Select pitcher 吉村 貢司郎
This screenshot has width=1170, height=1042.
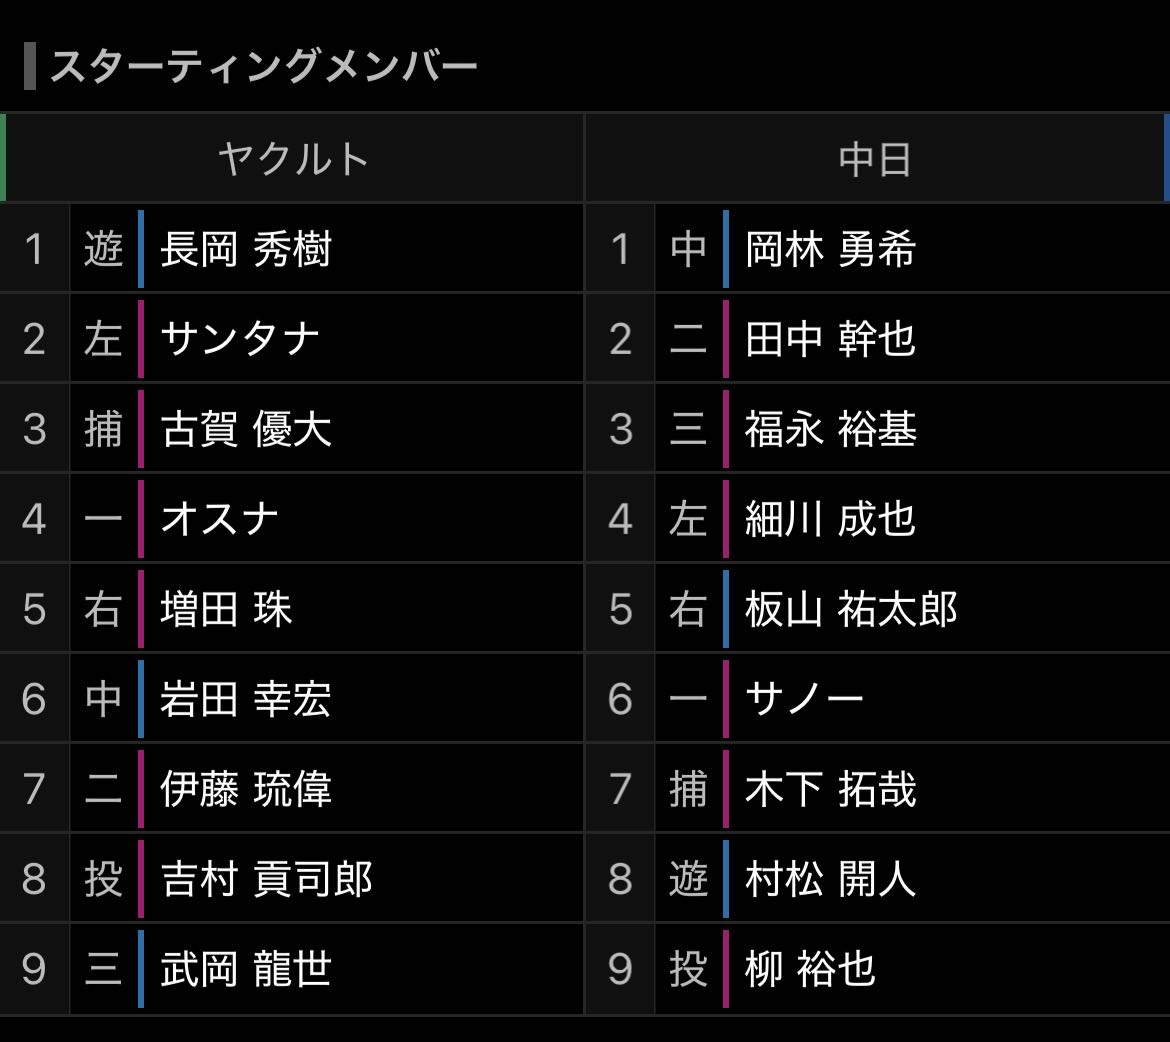(266, 879)
